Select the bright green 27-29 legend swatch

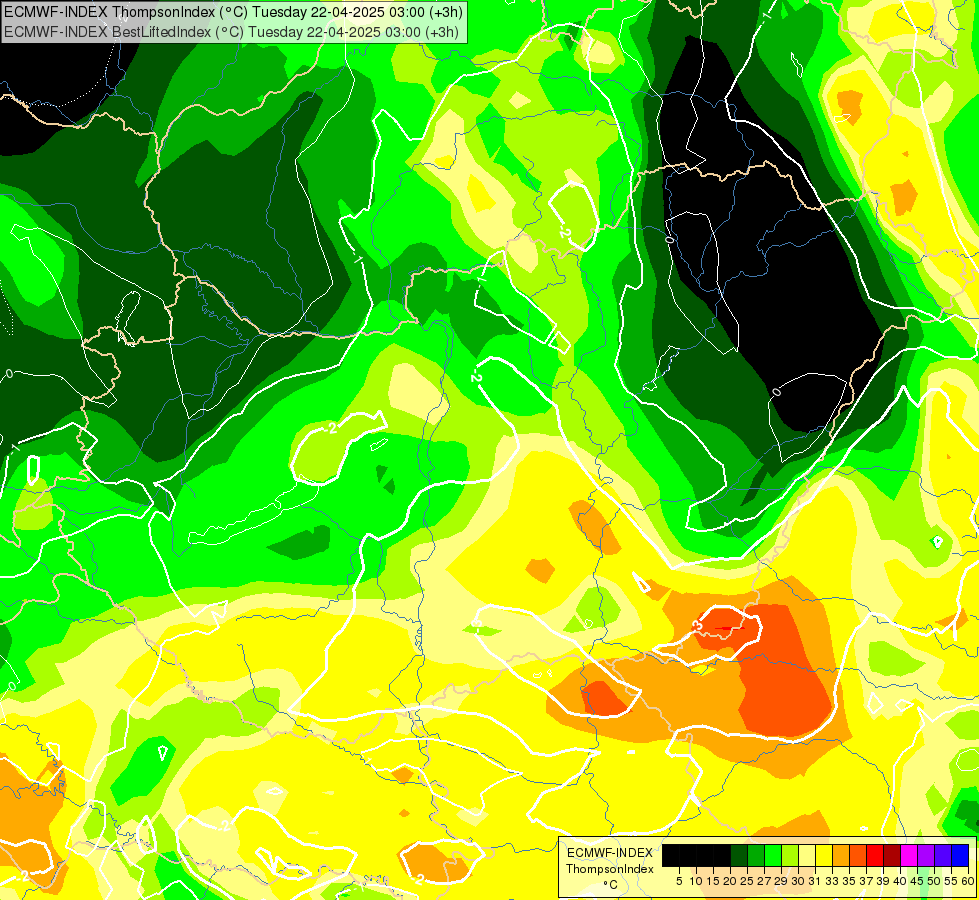tap(773, 856)
